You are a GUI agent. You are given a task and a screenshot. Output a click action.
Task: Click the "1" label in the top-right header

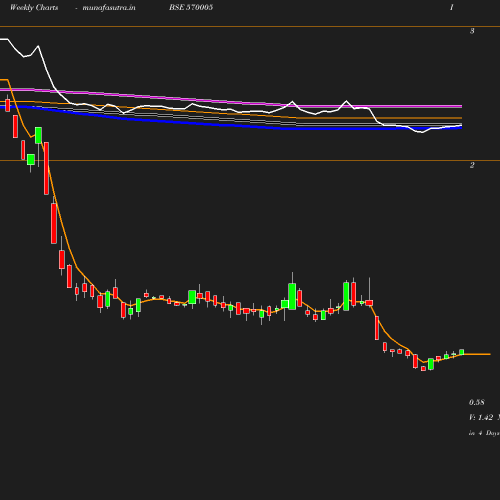point(452,7)
